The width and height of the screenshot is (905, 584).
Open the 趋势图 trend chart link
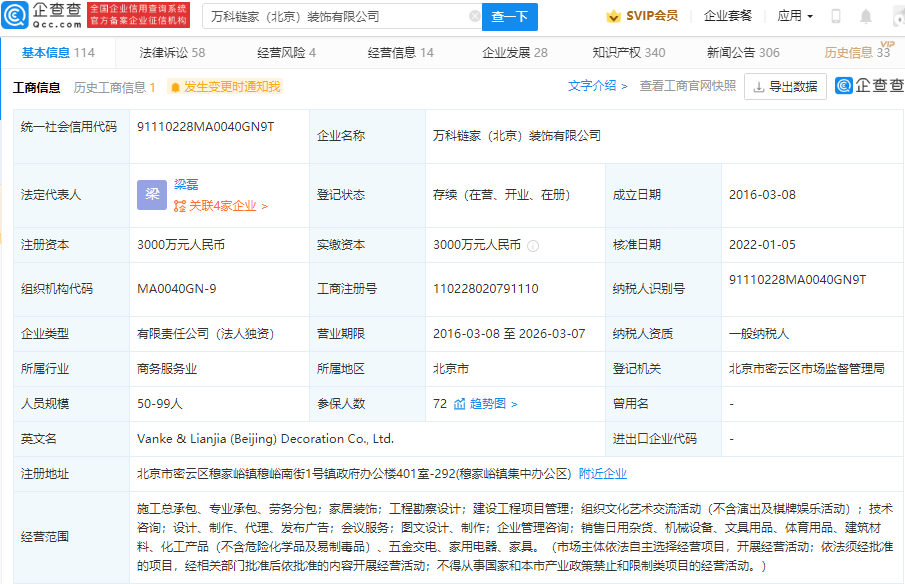click(x=486, y=404)
